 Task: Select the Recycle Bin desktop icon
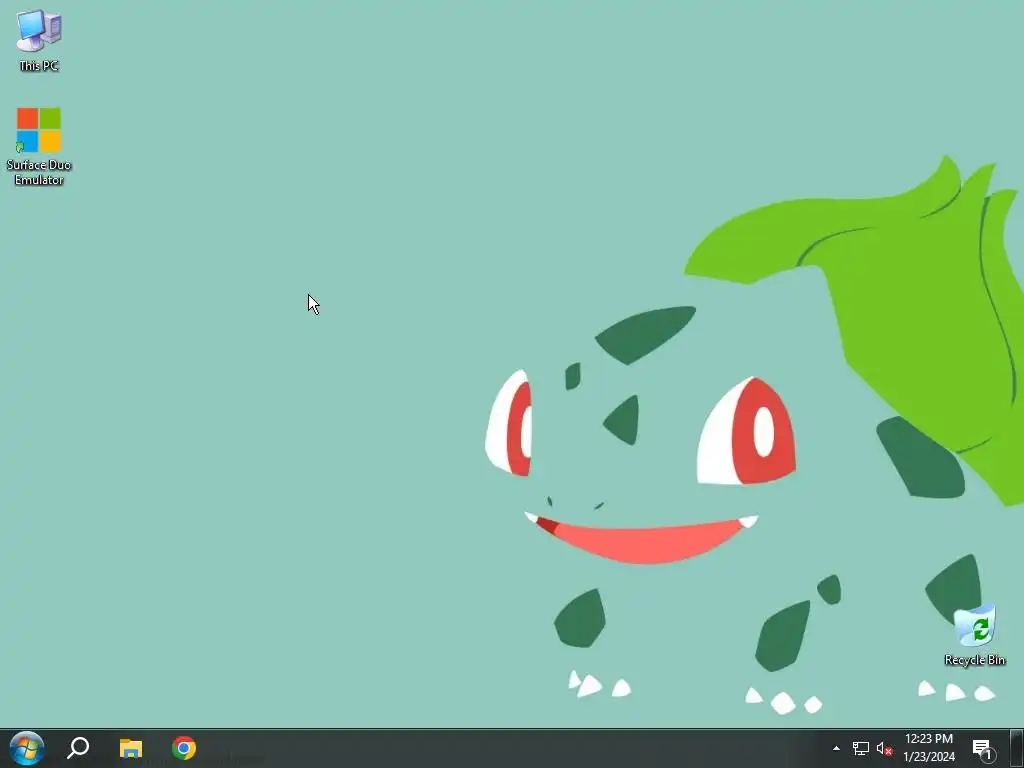click(974, 635)
